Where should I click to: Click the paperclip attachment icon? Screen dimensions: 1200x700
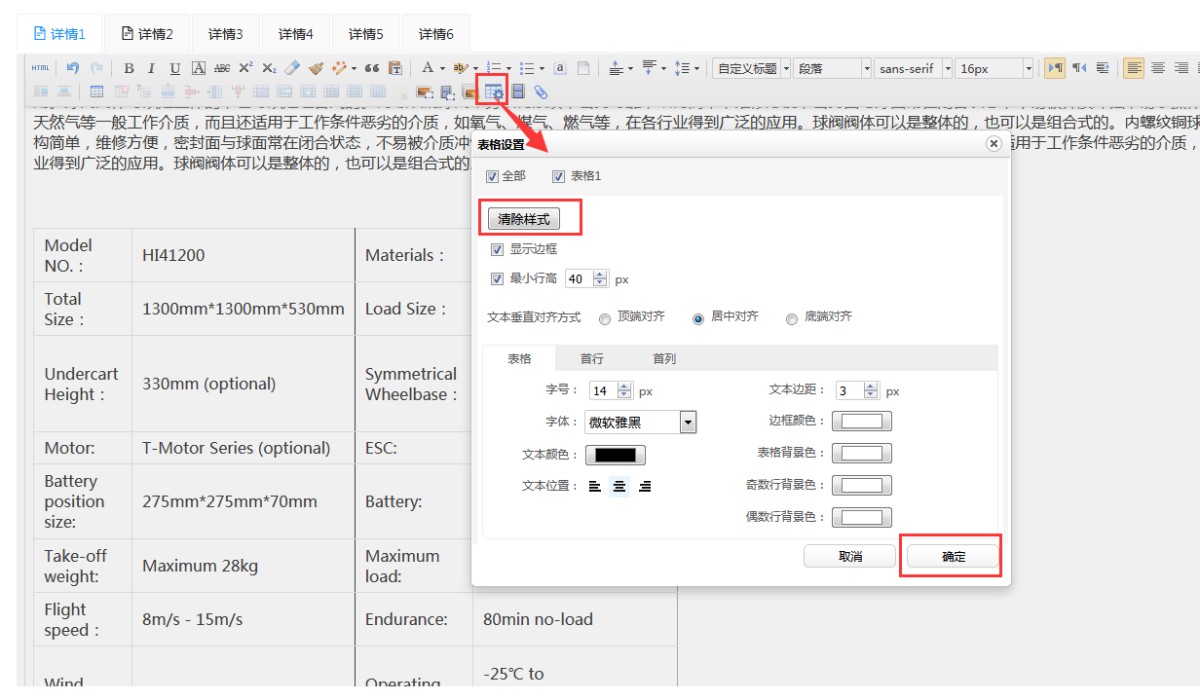tap(541, 92)
